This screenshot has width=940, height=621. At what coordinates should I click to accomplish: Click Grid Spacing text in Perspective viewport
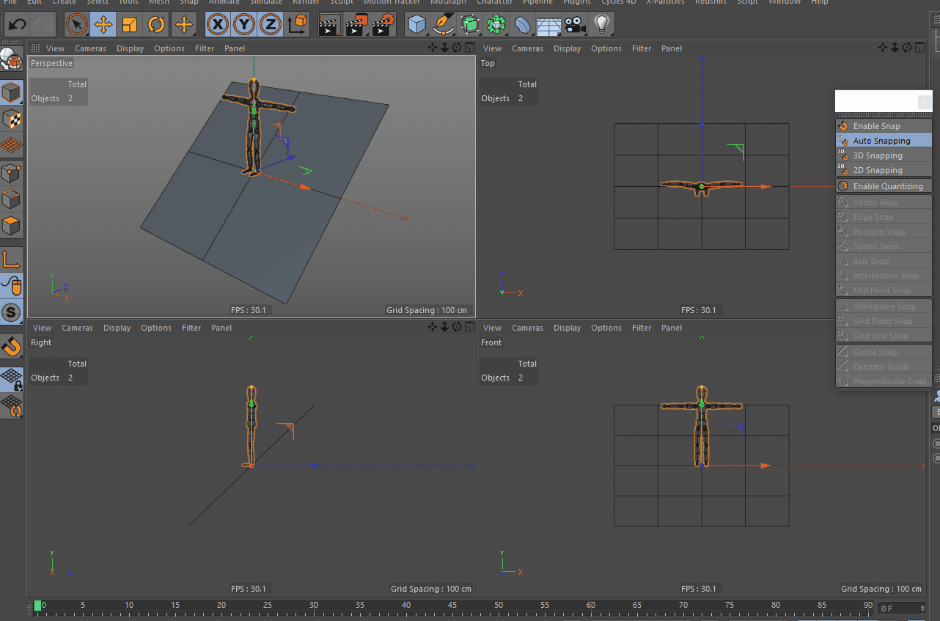click(x=426, y=310)
